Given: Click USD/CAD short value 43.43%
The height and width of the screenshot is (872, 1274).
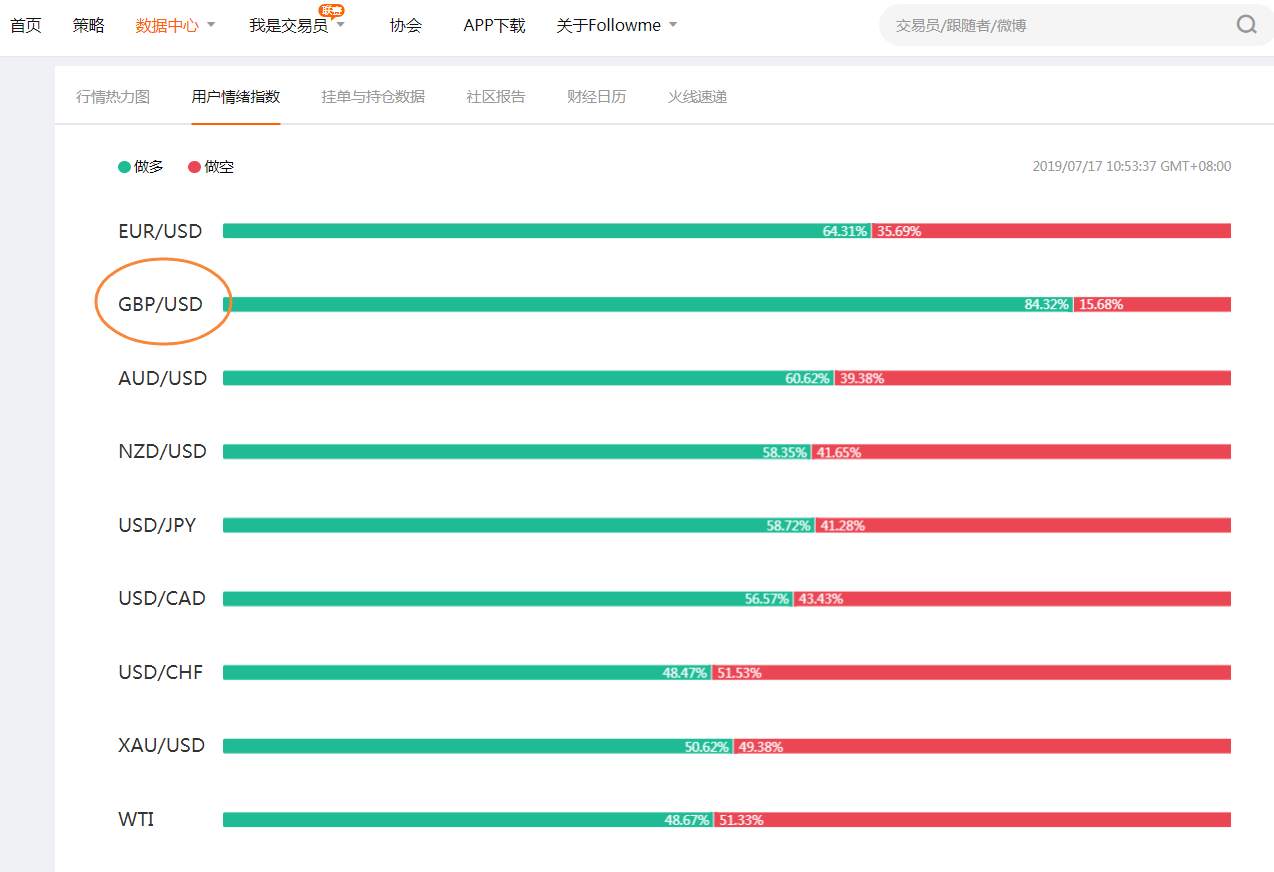Looking at the screenshot, I should tap(821, 599).
